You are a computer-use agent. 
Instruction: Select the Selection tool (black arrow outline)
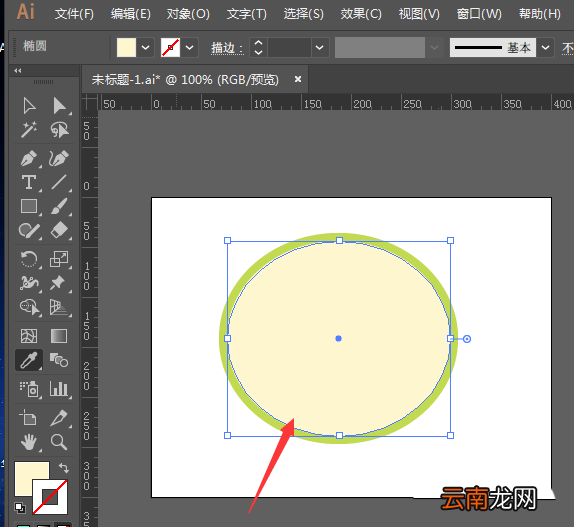(x=29, y=106)
